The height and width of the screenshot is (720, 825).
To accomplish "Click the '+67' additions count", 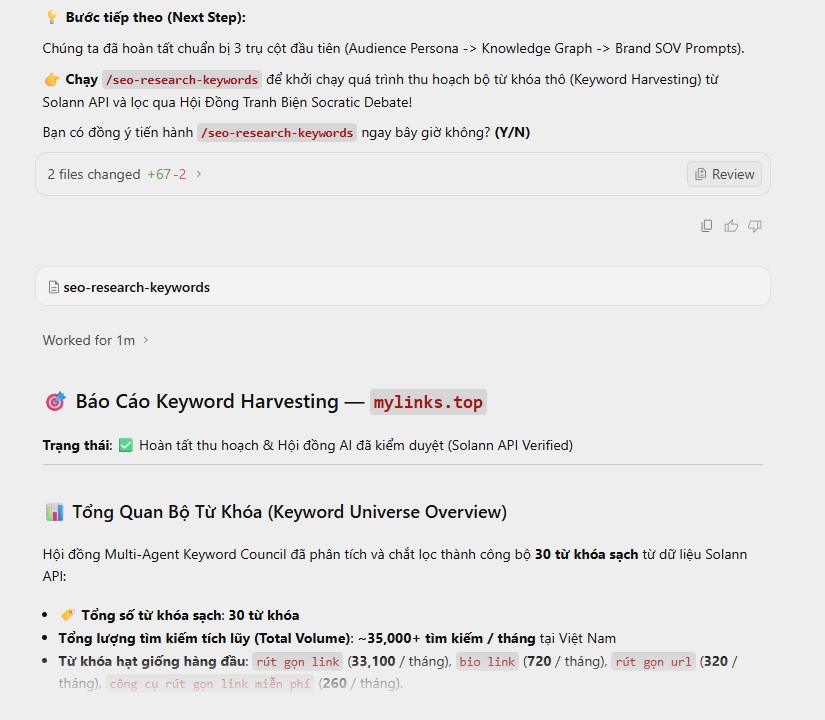I will click(x=159, y=174).
